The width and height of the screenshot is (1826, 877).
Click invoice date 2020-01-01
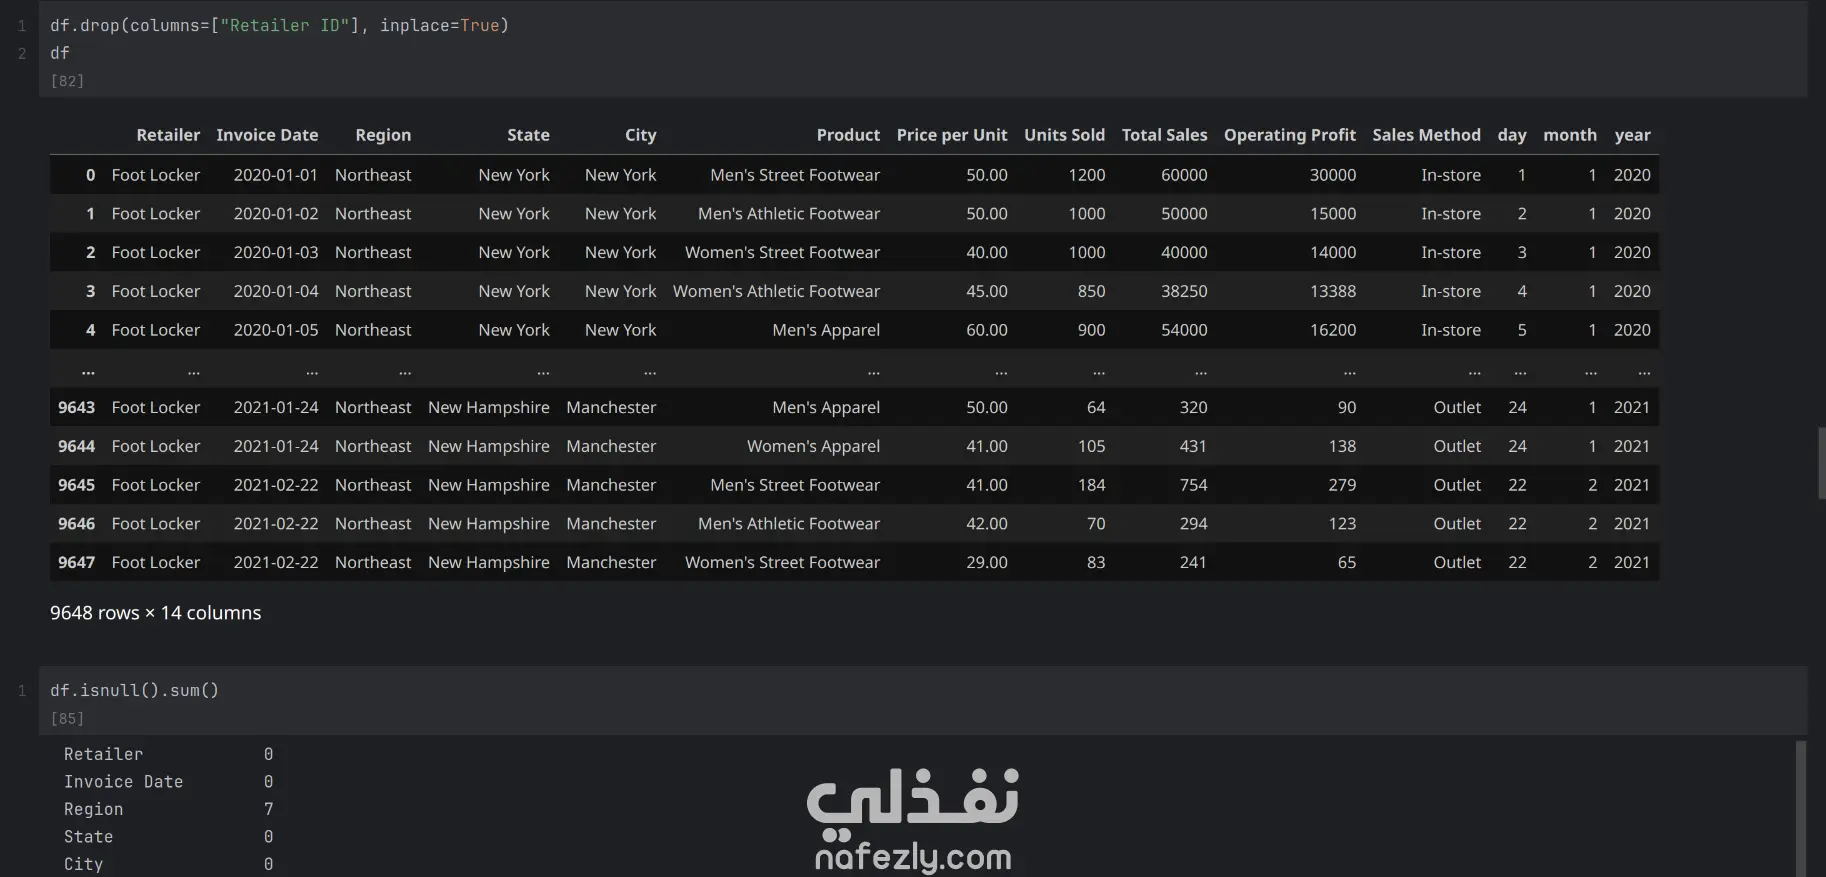tap(276, 175)
